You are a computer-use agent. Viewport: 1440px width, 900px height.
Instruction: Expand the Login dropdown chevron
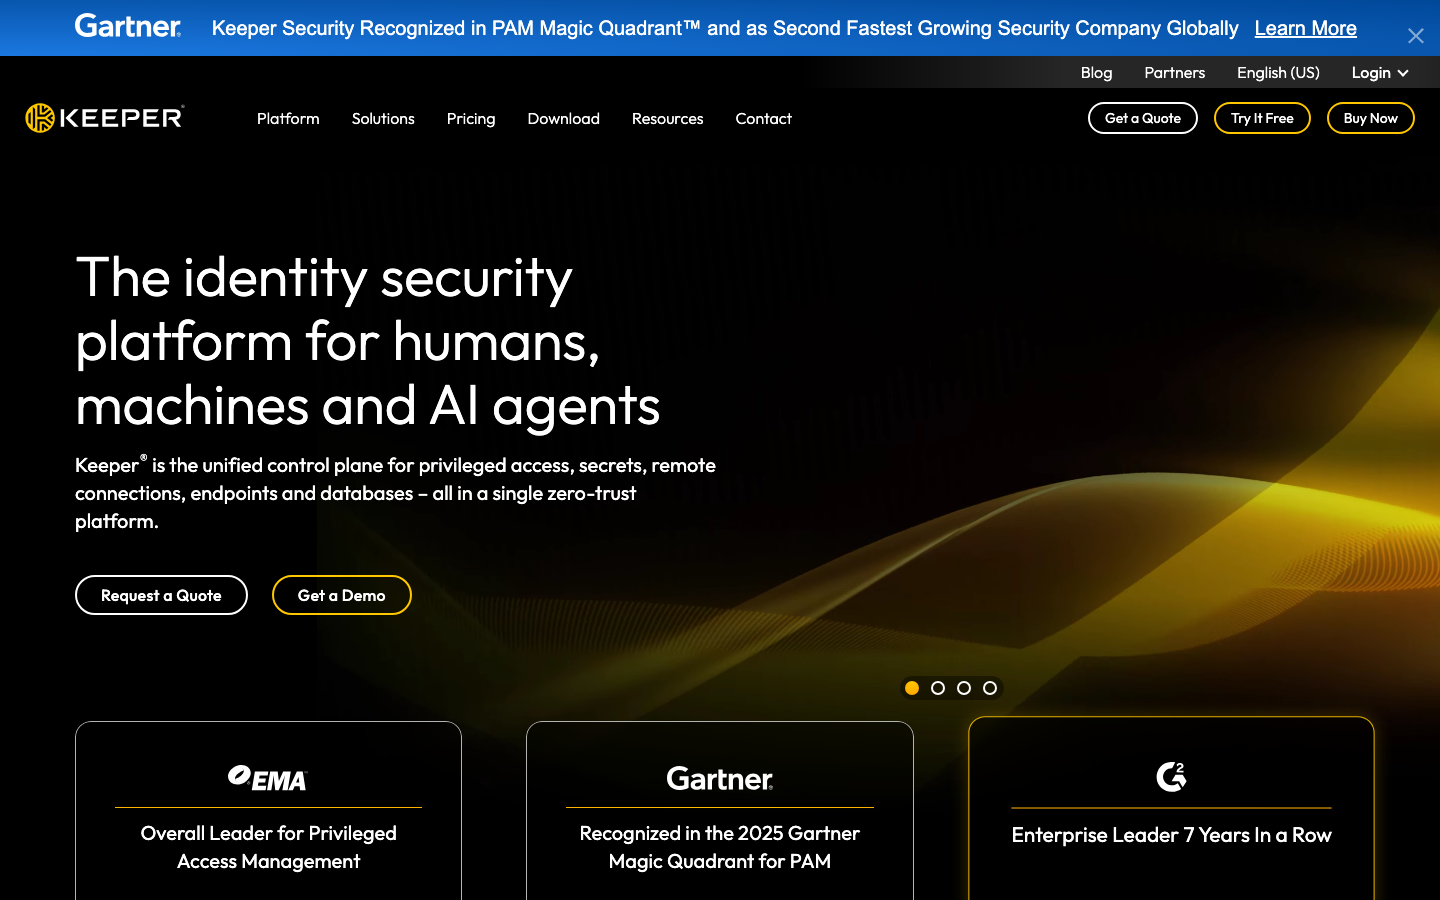coord(1403,73)
